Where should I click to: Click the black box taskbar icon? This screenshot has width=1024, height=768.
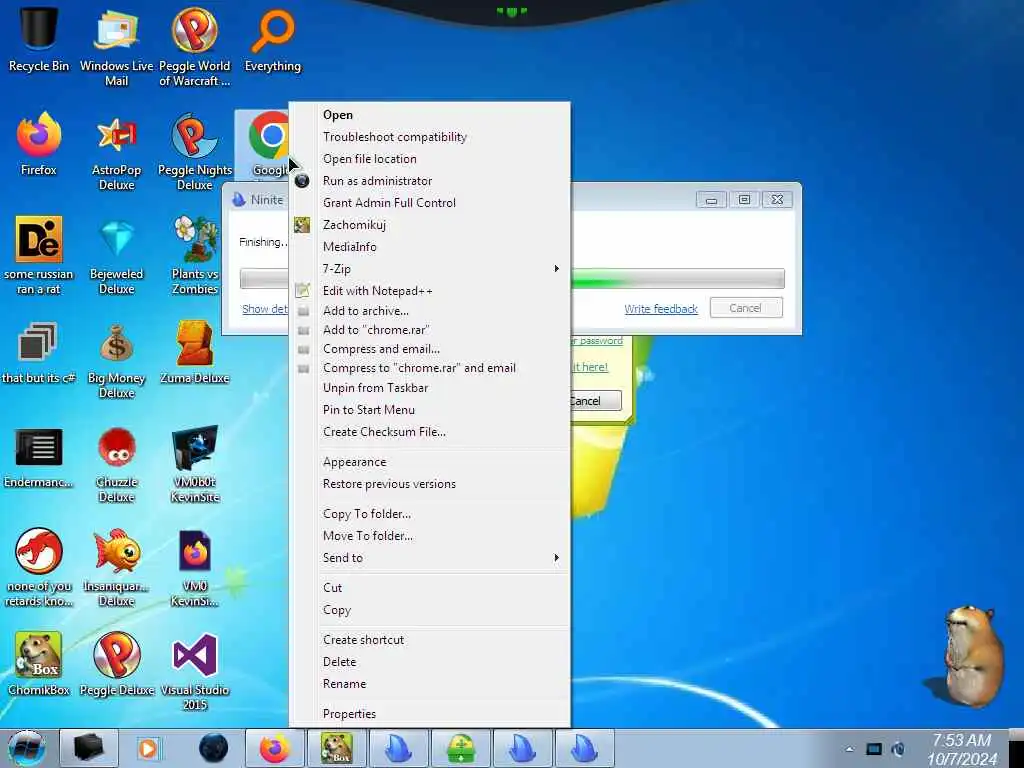(89, 748)
